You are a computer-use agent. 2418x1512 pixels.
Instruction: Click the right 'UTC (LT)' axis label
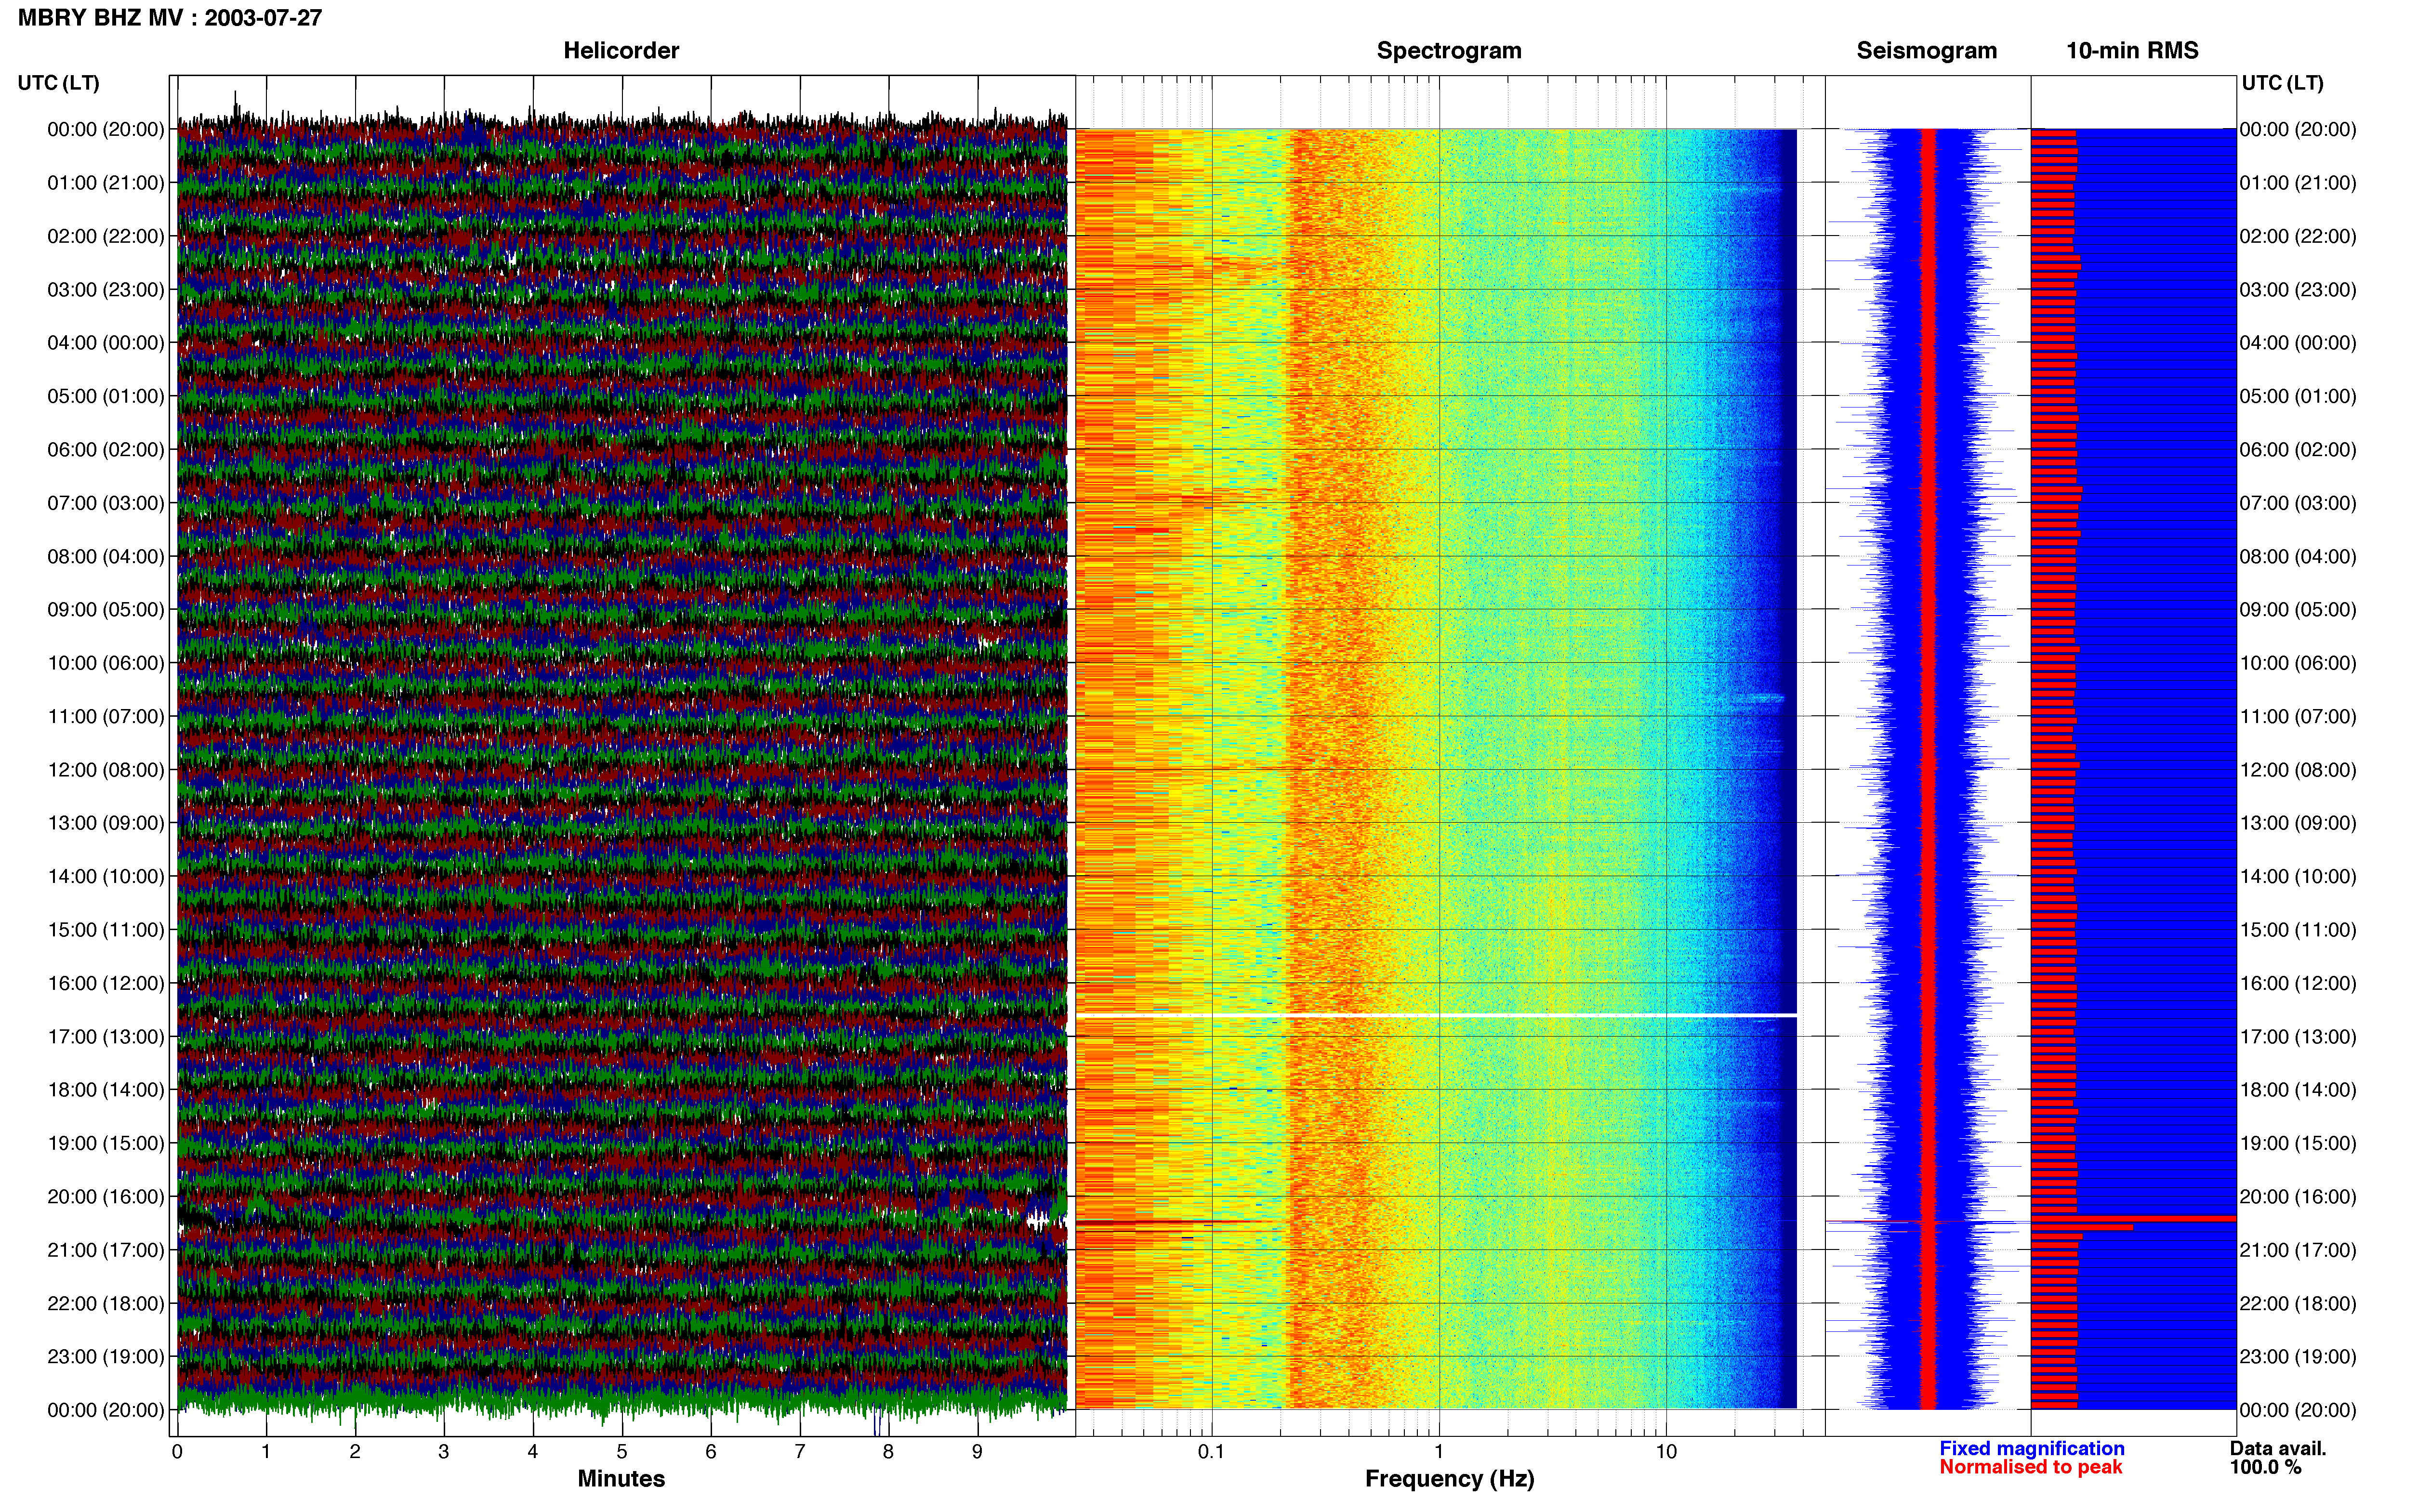coord(2282,83)
